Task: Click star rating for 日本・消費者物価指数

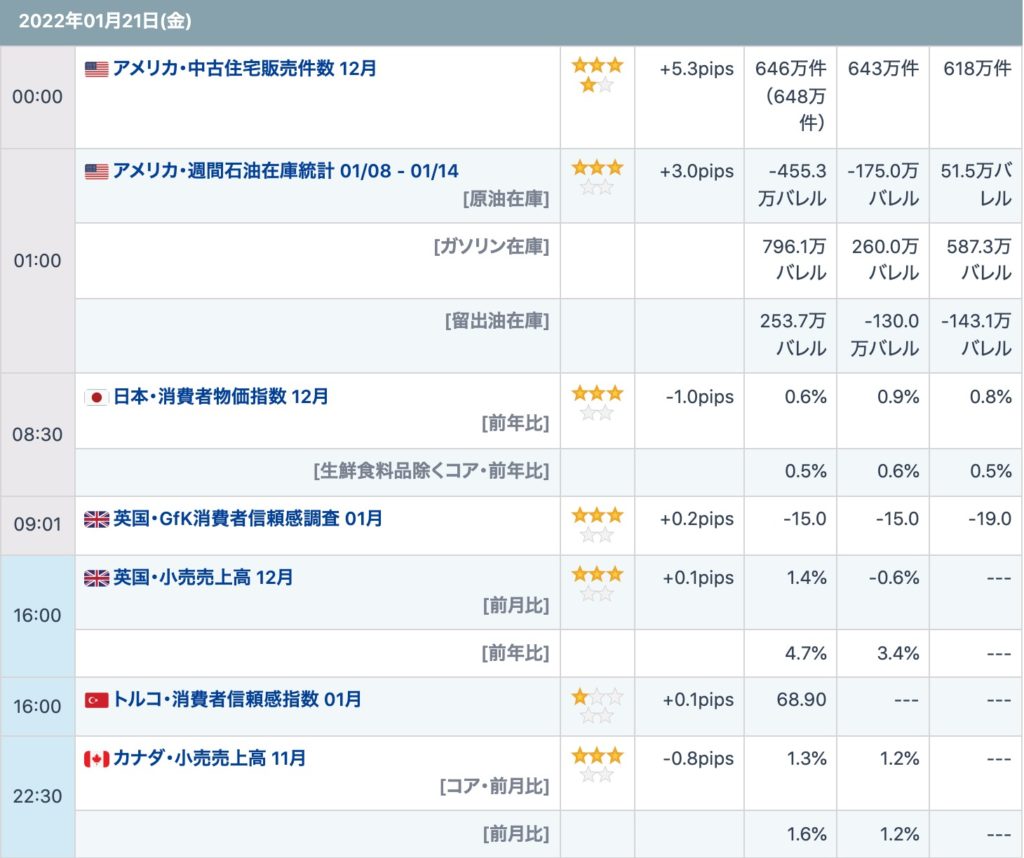Action: pyautogui.click(x=596, y=402)
